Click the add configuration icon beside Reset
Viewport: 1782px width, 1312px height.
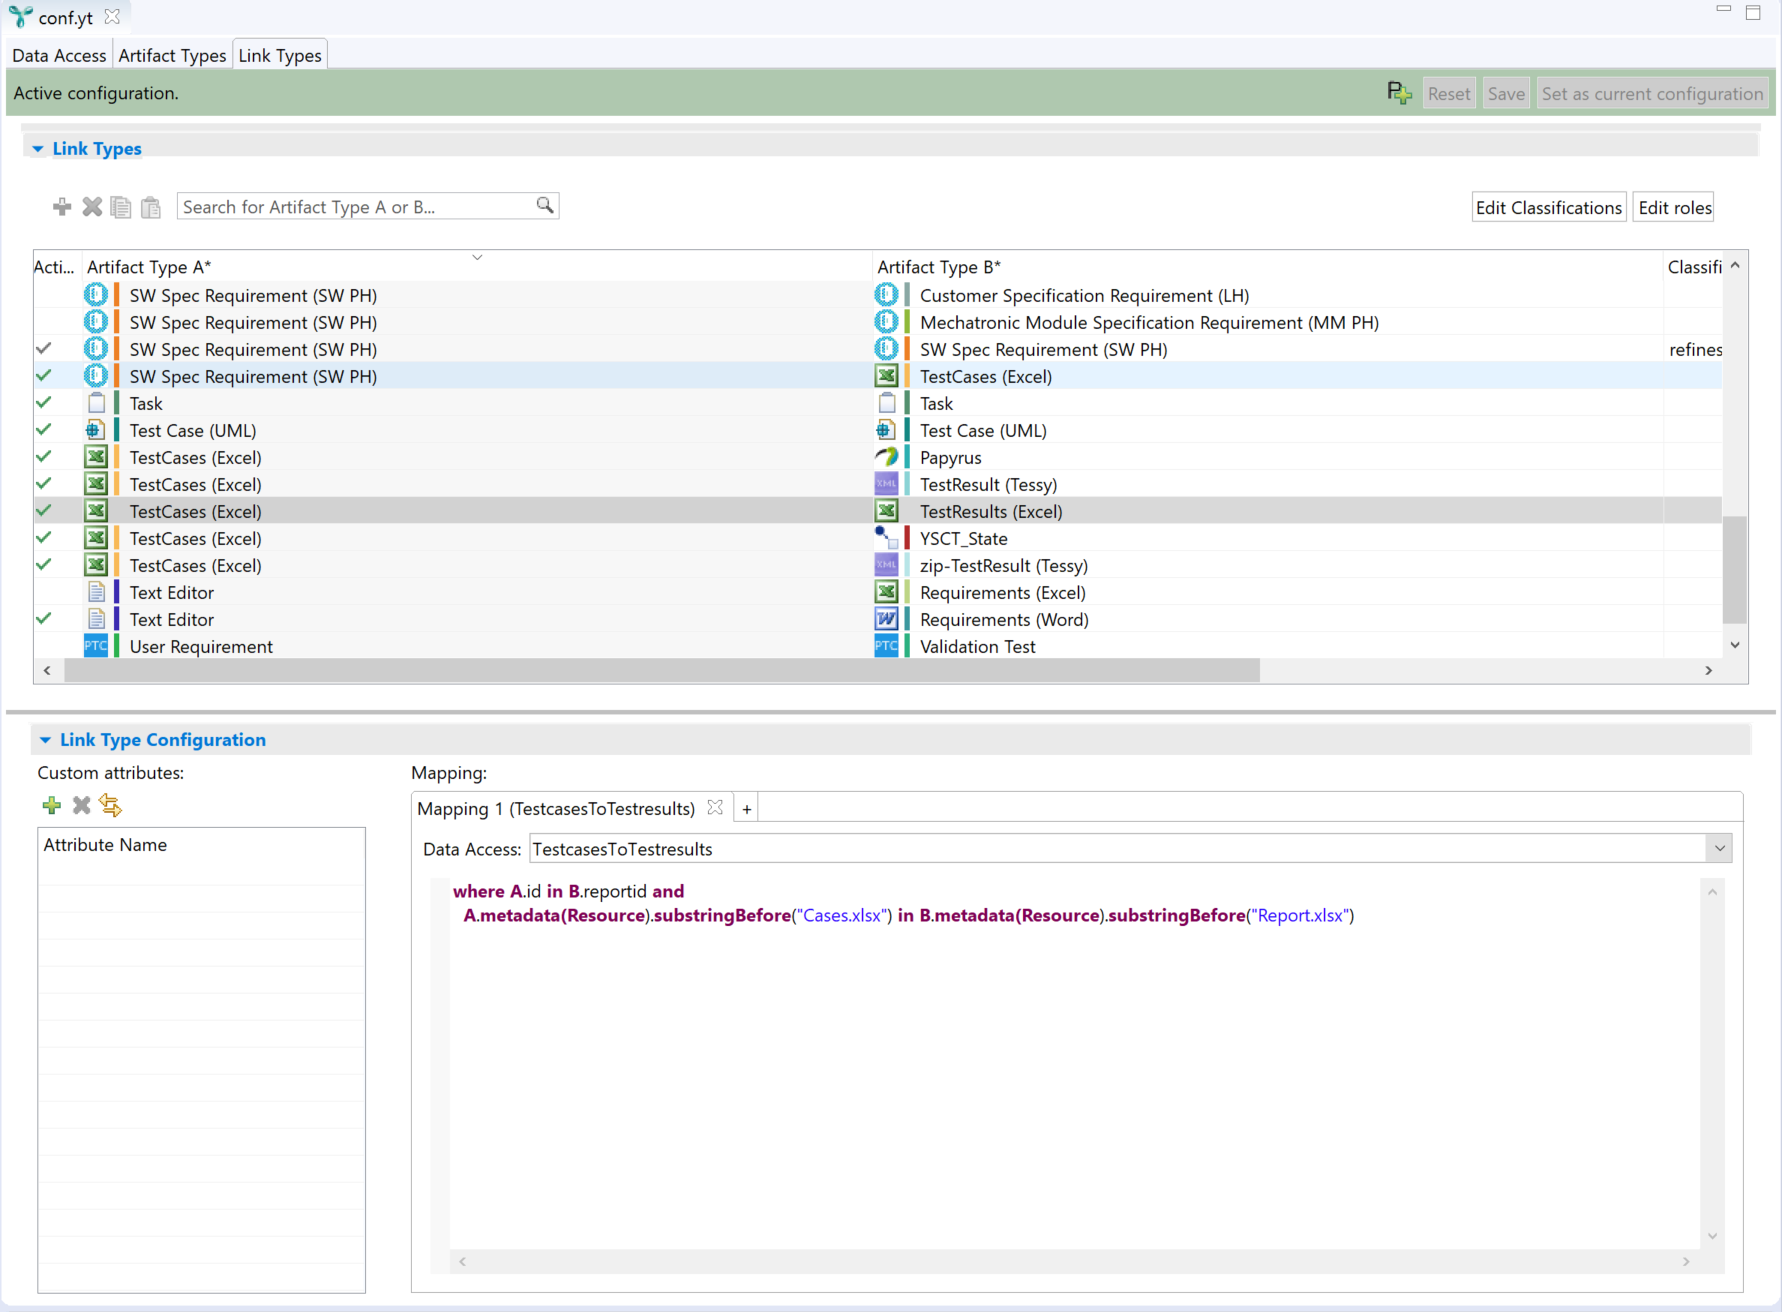(1399, 93)
